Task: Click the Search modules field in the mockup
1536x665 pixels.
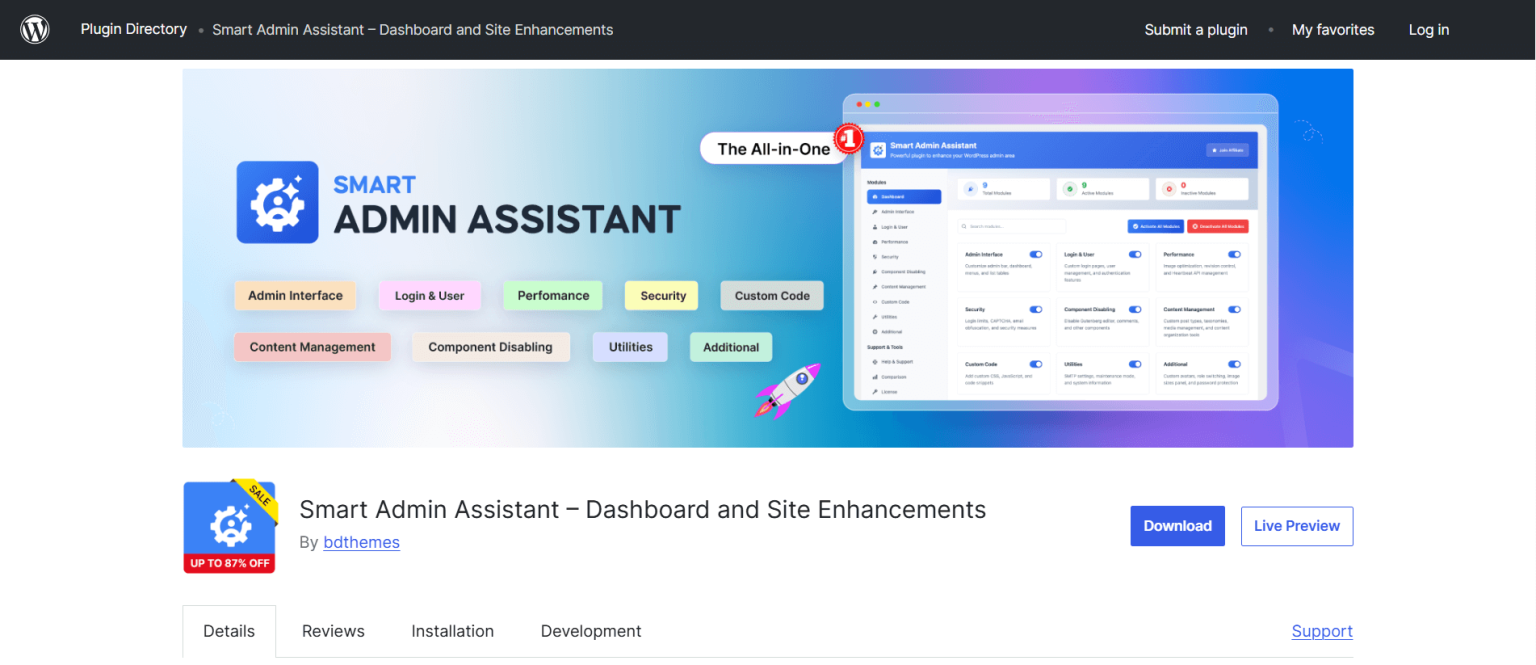Action: pos(1011,227)
